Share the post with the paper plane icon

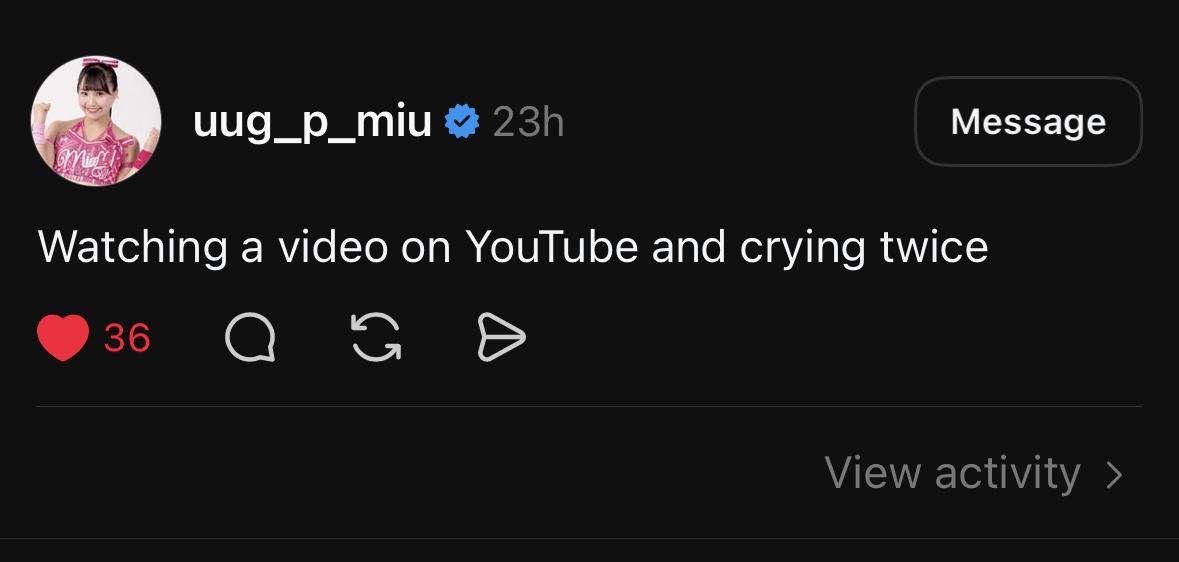pos(502,337)
